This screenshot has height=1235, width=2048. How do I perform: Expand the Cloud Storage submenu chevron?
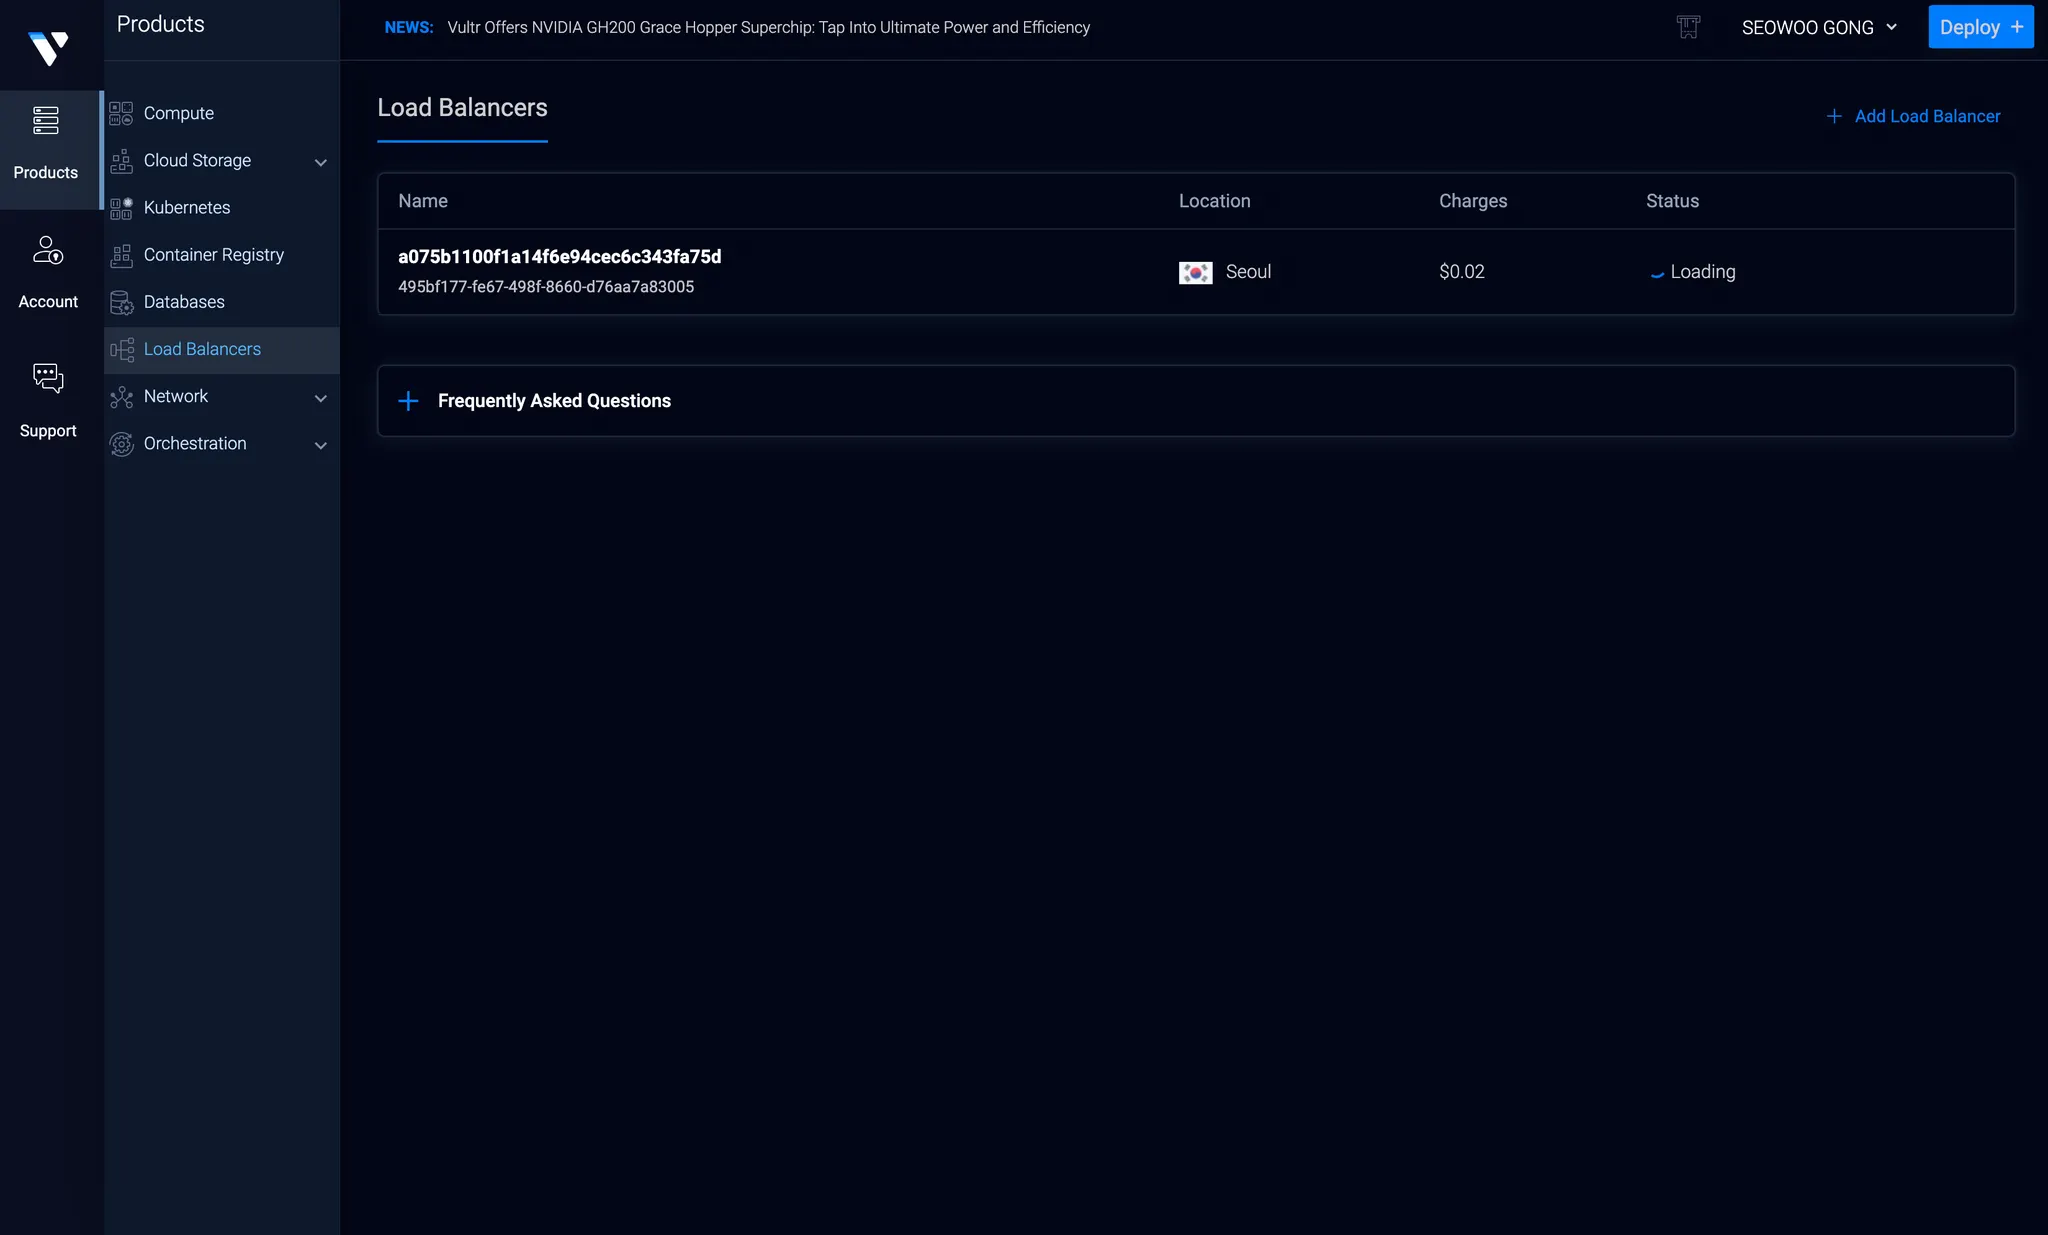[320, 162]
